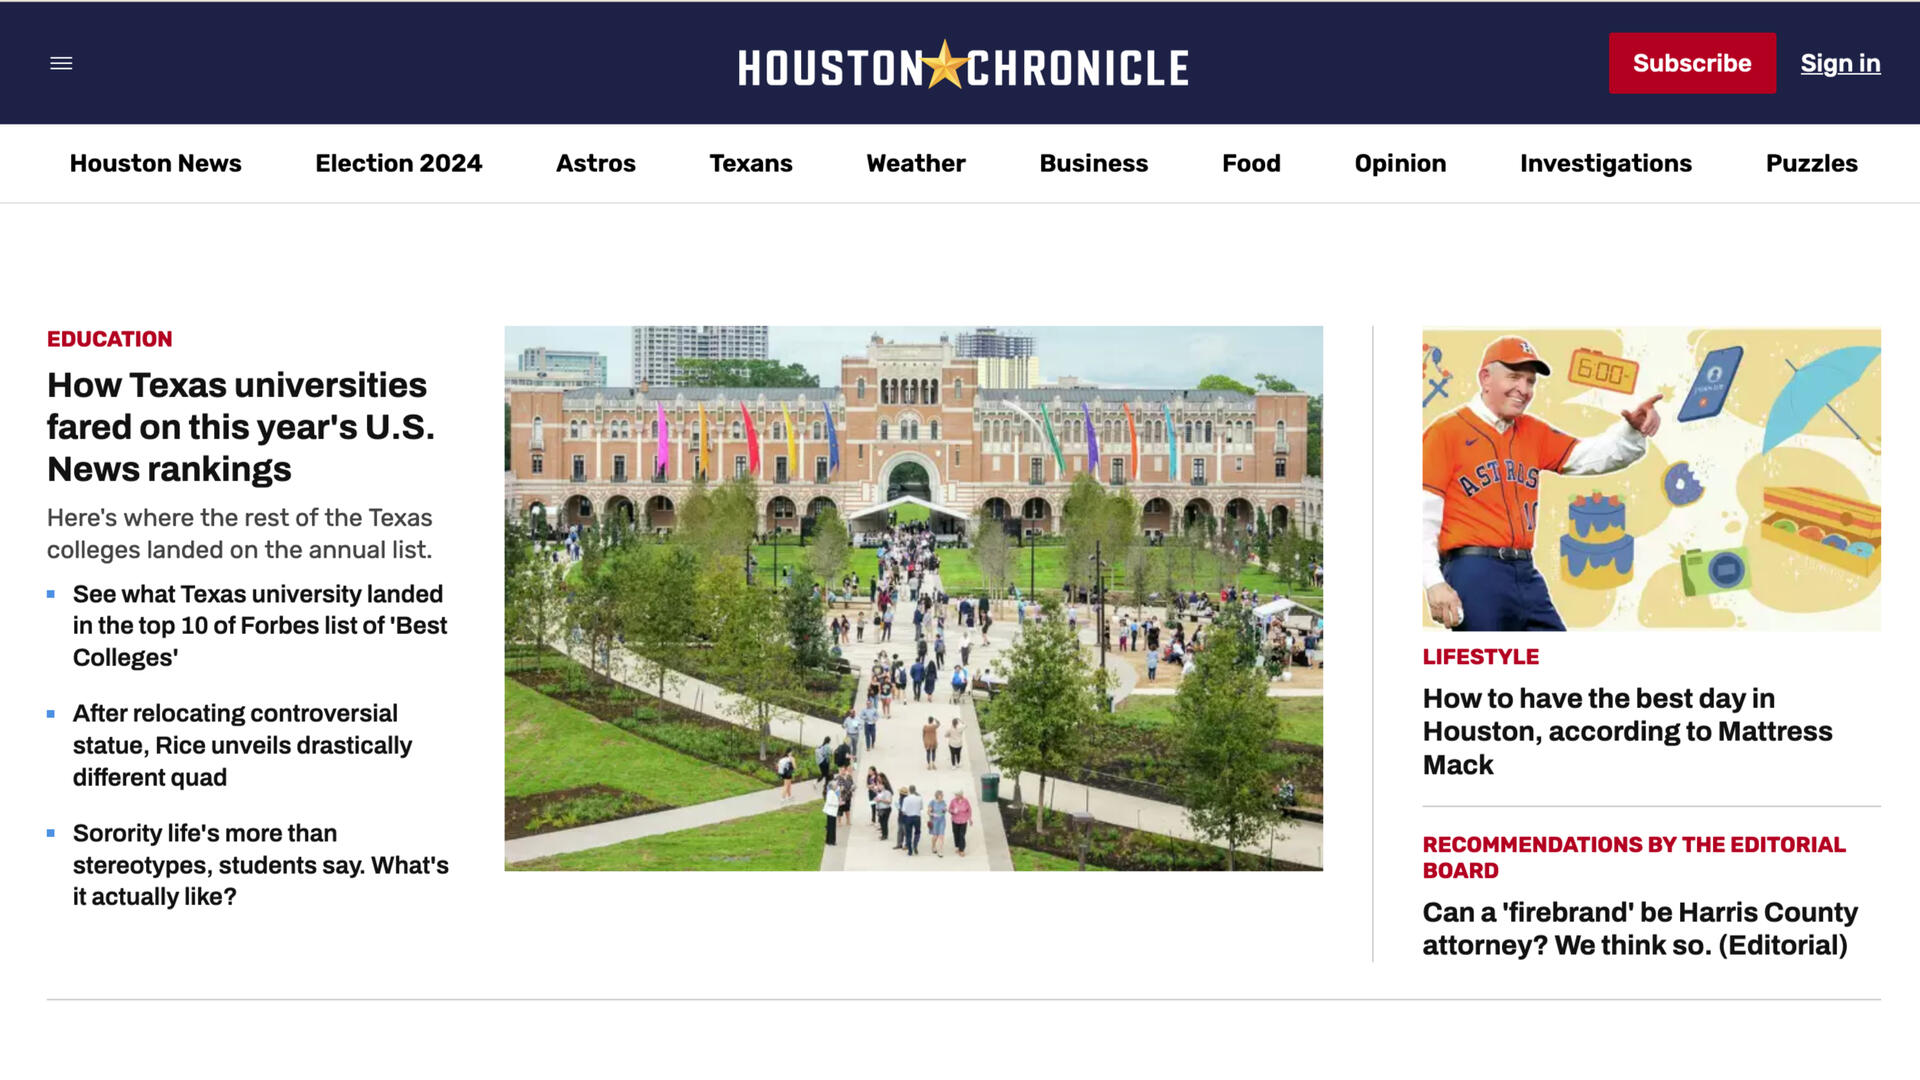
Task: Open the Puzzles section
Action: [x=1810, y=163]
